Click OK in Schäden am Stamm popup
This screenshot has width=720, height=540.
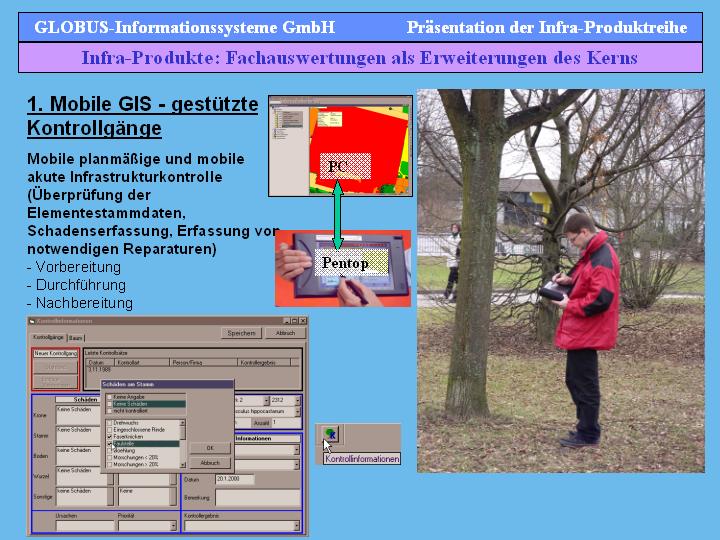210,448
